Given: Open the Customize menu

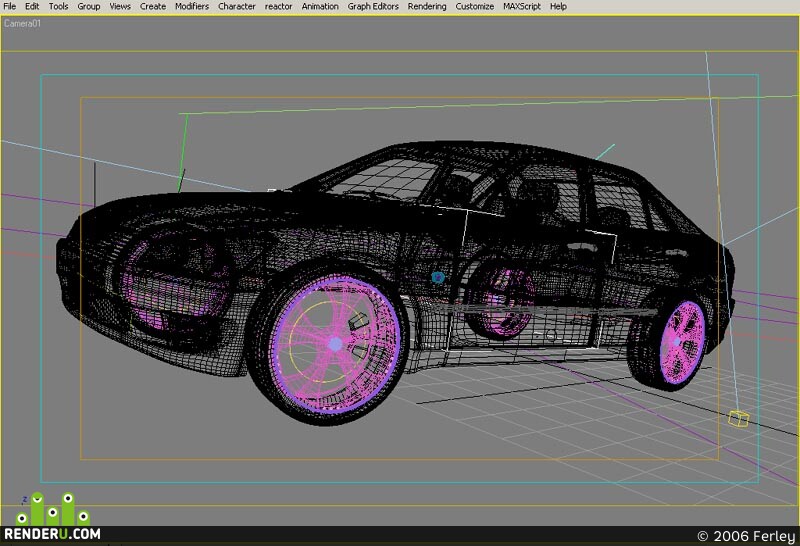Looking at the screenshot, I should coord(474,6).
